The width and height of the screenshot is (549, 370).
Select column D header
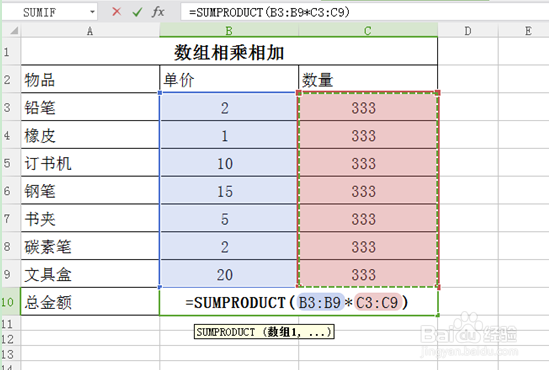(468, 31)
